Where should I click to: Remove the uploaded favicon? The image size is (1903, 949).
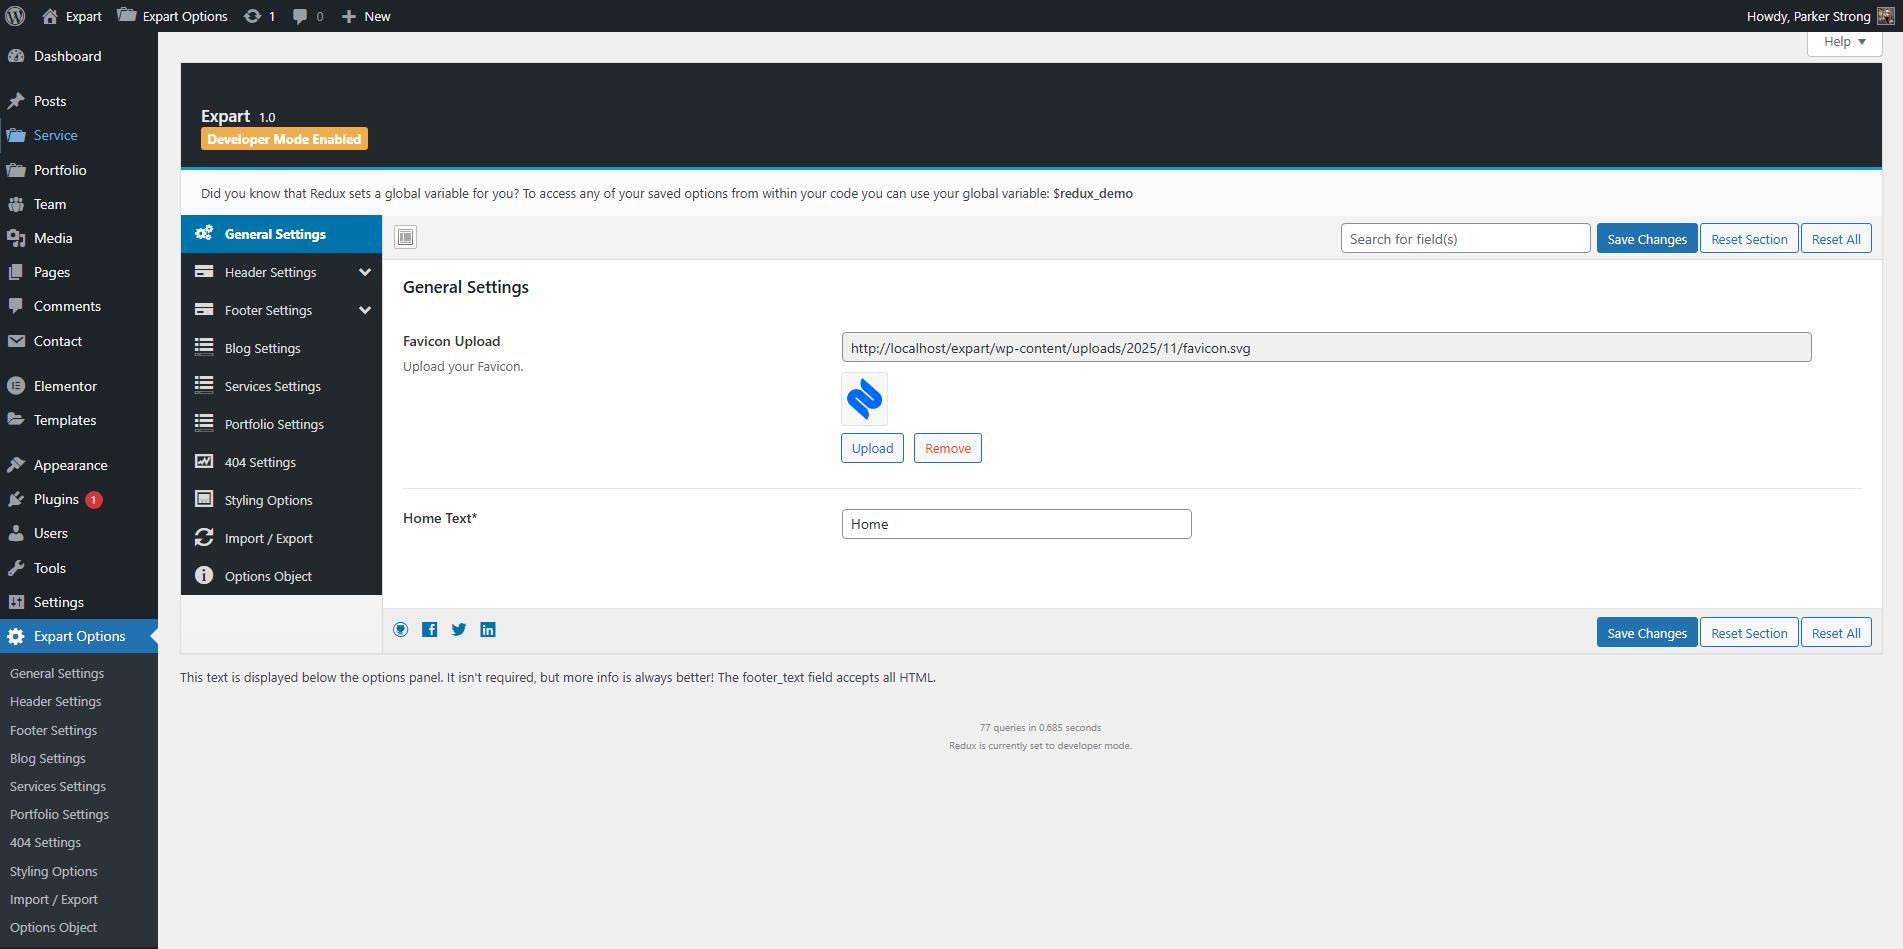pos(947,448)
